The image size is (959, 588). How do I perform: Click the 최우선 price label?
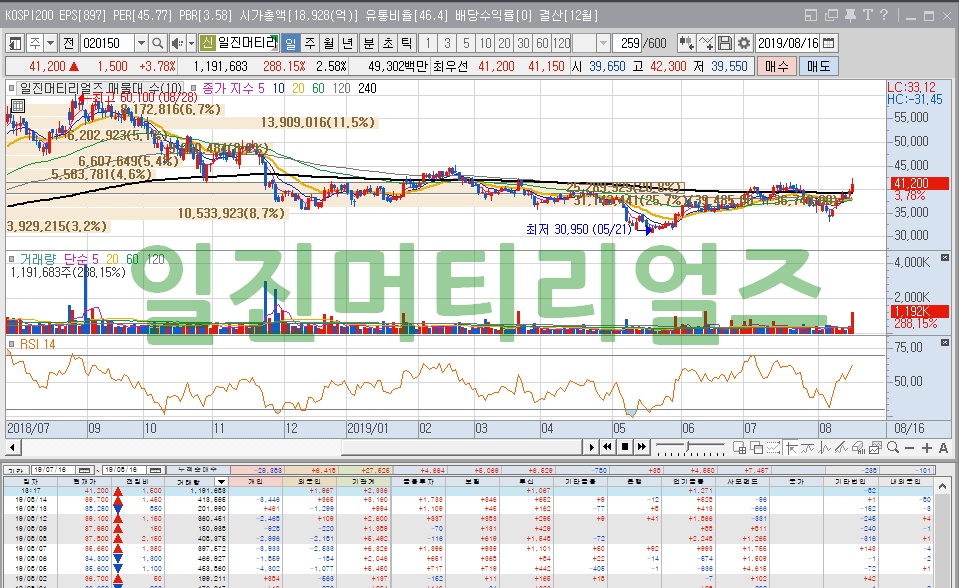pos(450,66)
